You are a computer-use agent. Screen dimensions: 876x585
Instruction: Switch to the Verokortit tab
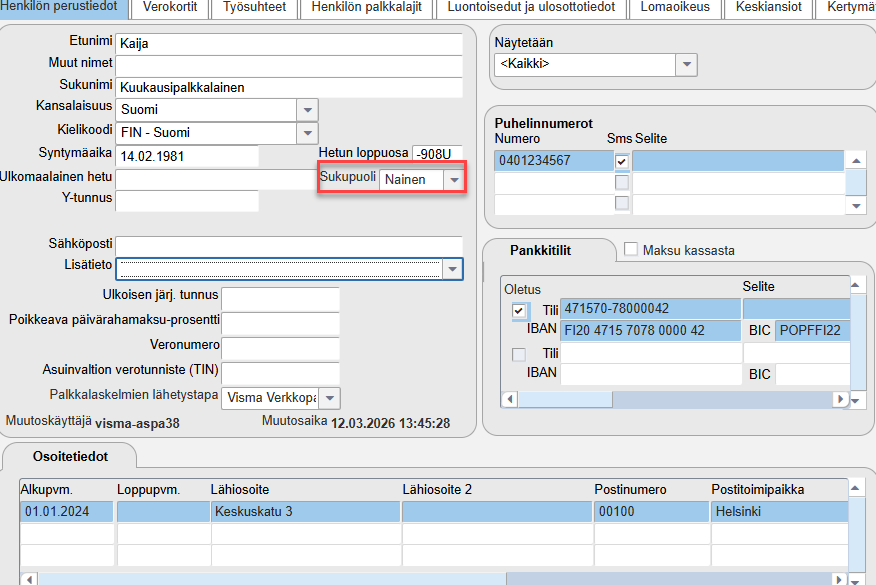[x=170, y=8]
